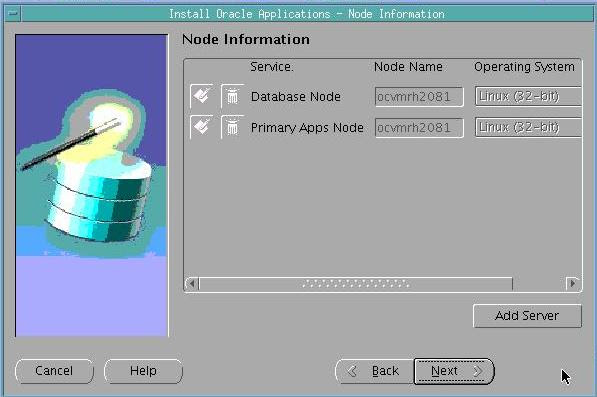Click the Add Server button
The width and height of the screenshot is (597, 397).
[x=527, y=316]
